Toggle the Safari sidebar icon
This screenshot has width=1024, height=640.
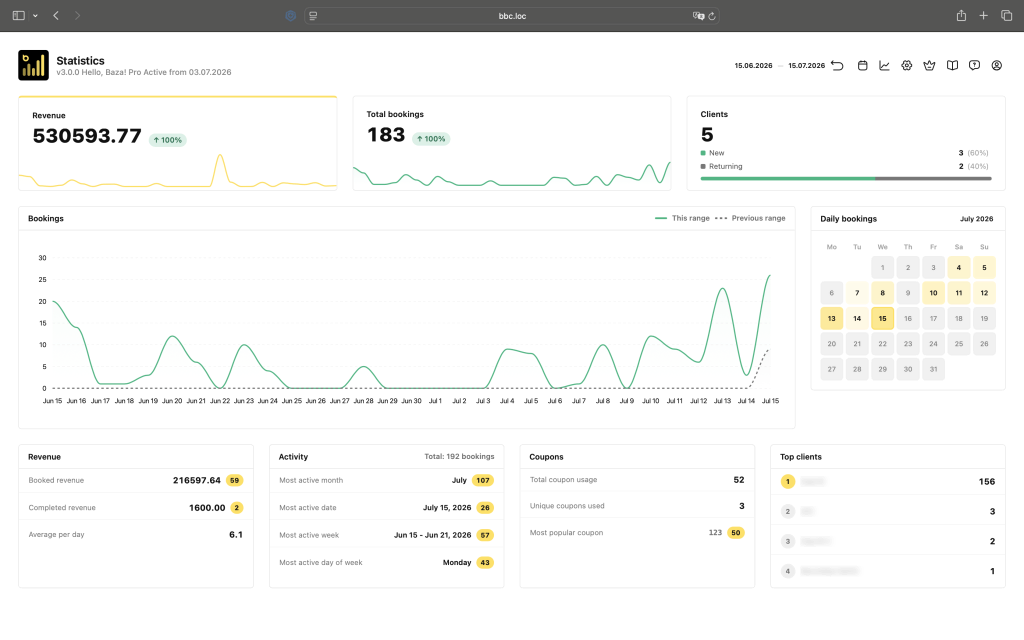click(19, 16)
